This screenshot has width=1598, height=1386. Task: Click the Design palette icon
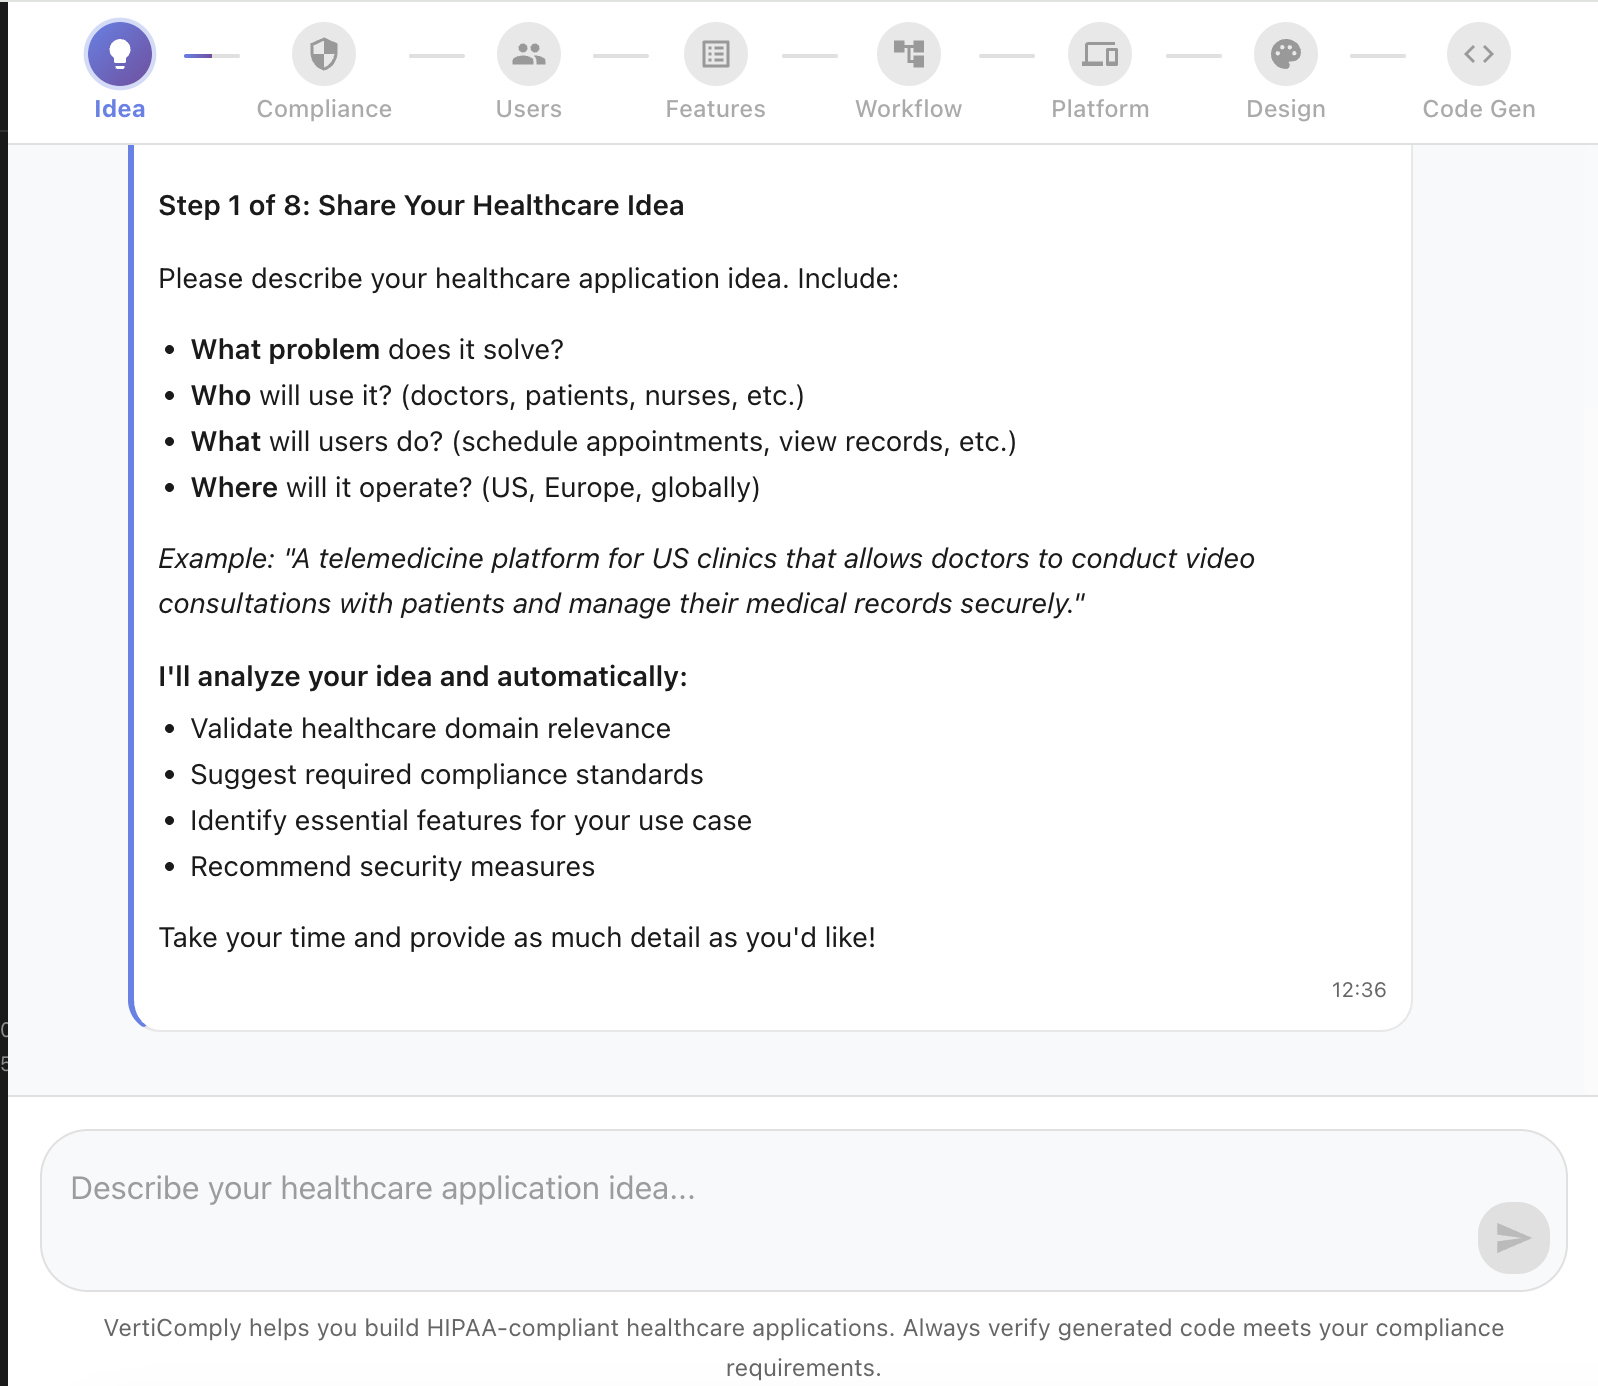coord(1286,54)
